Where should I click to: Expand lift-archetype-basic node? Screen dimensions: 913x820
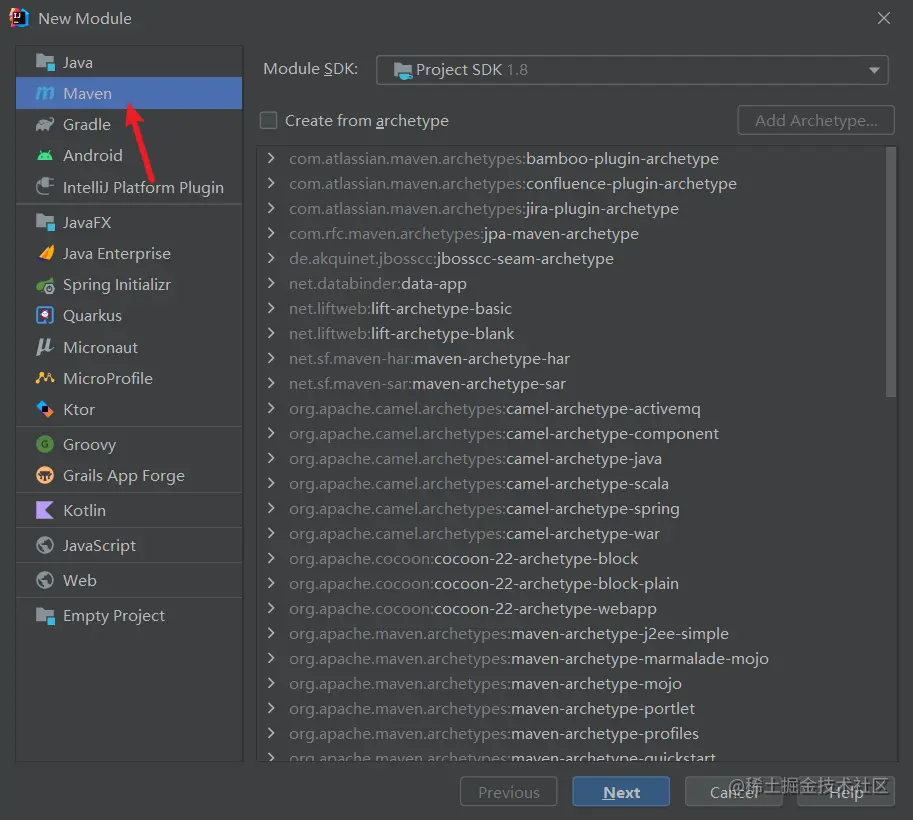click(271, 308)
